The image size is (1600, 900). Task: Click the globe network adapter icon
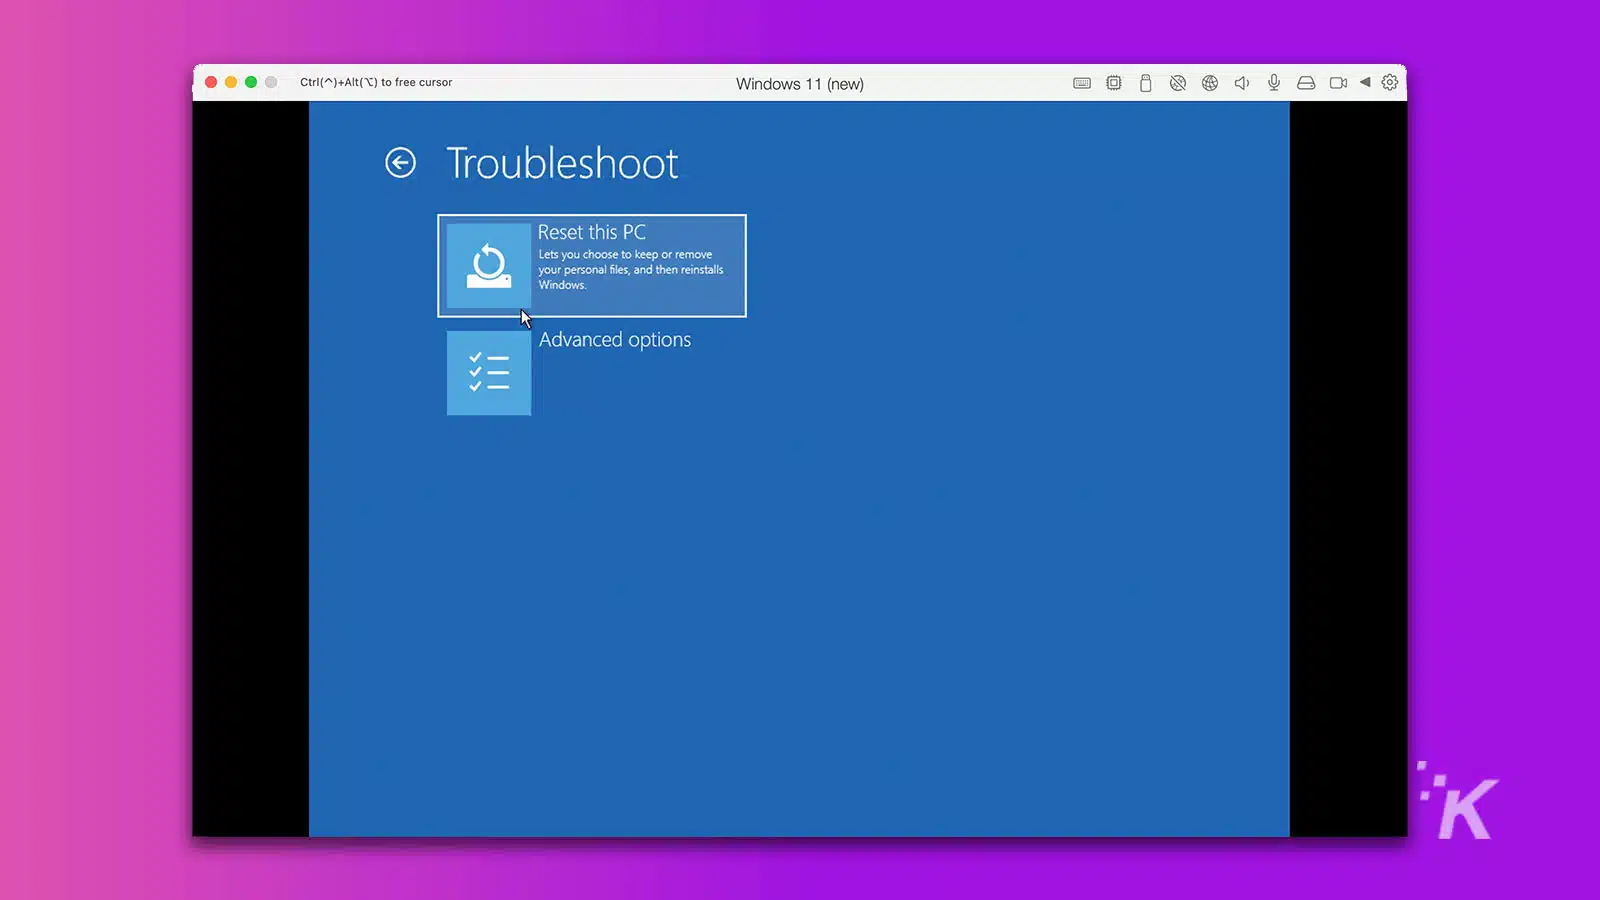pyautogui.click(x=1210, y=83)
